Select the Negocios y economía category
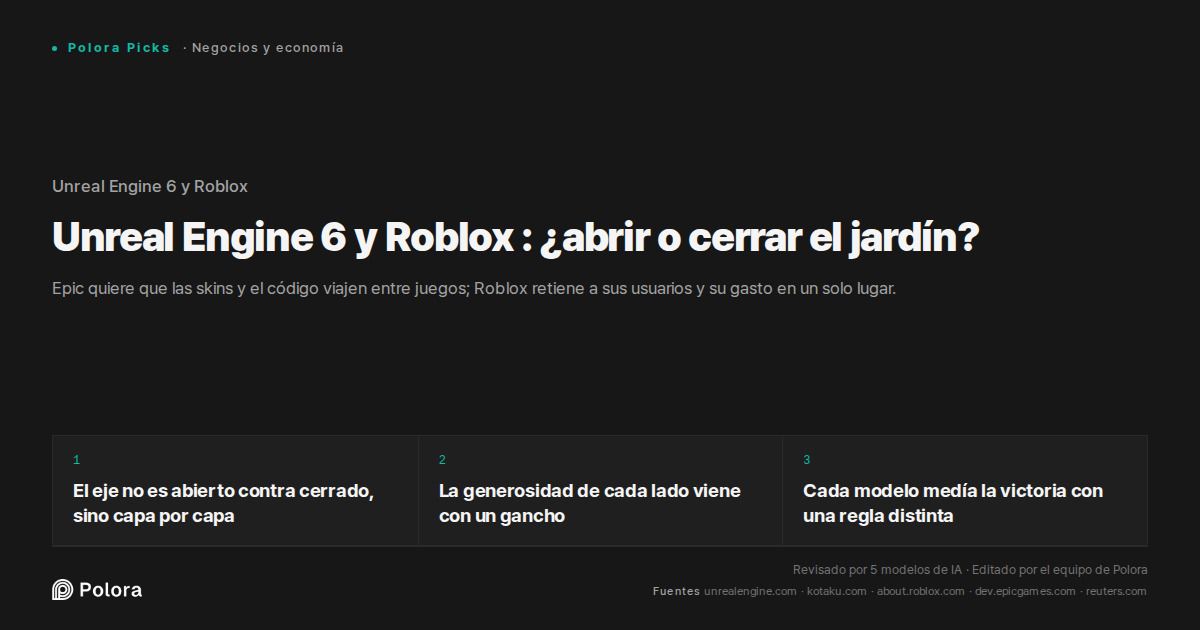 point(267,48)
